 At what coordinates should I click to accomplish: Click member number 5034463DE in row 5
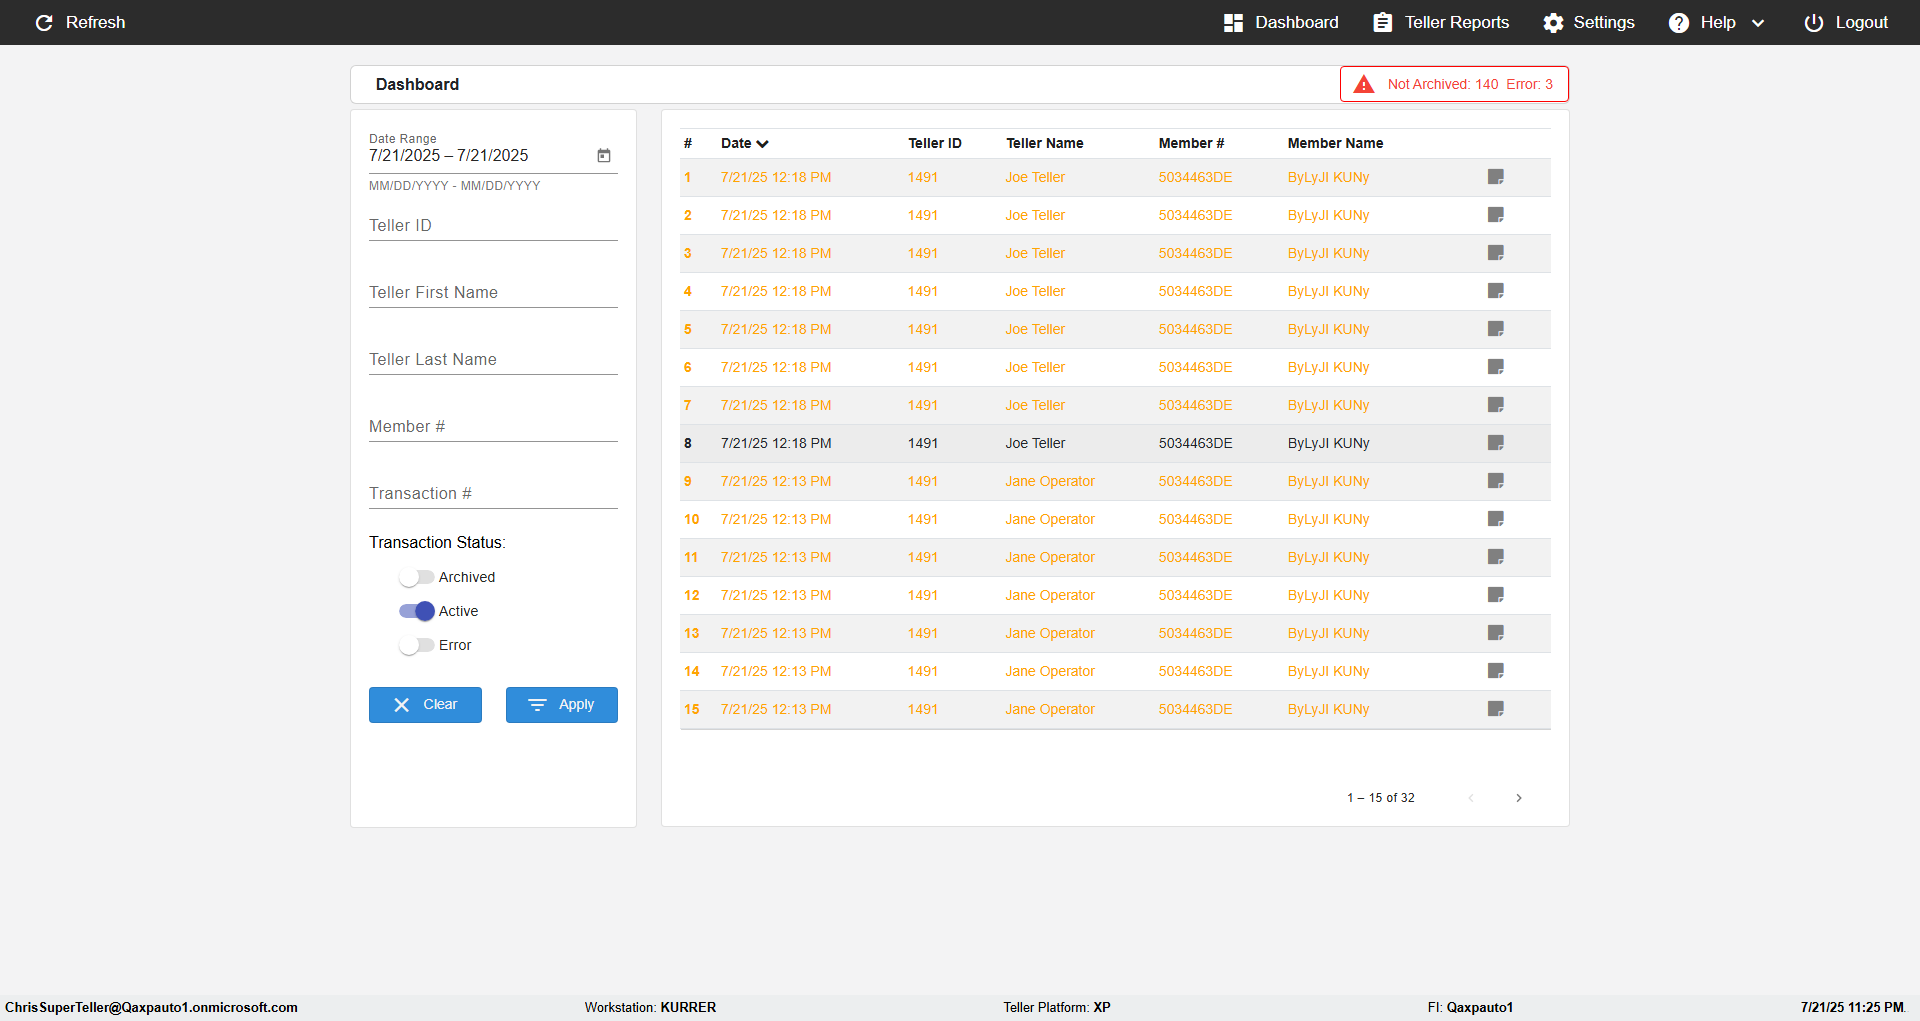click(x=1195, y=329)
